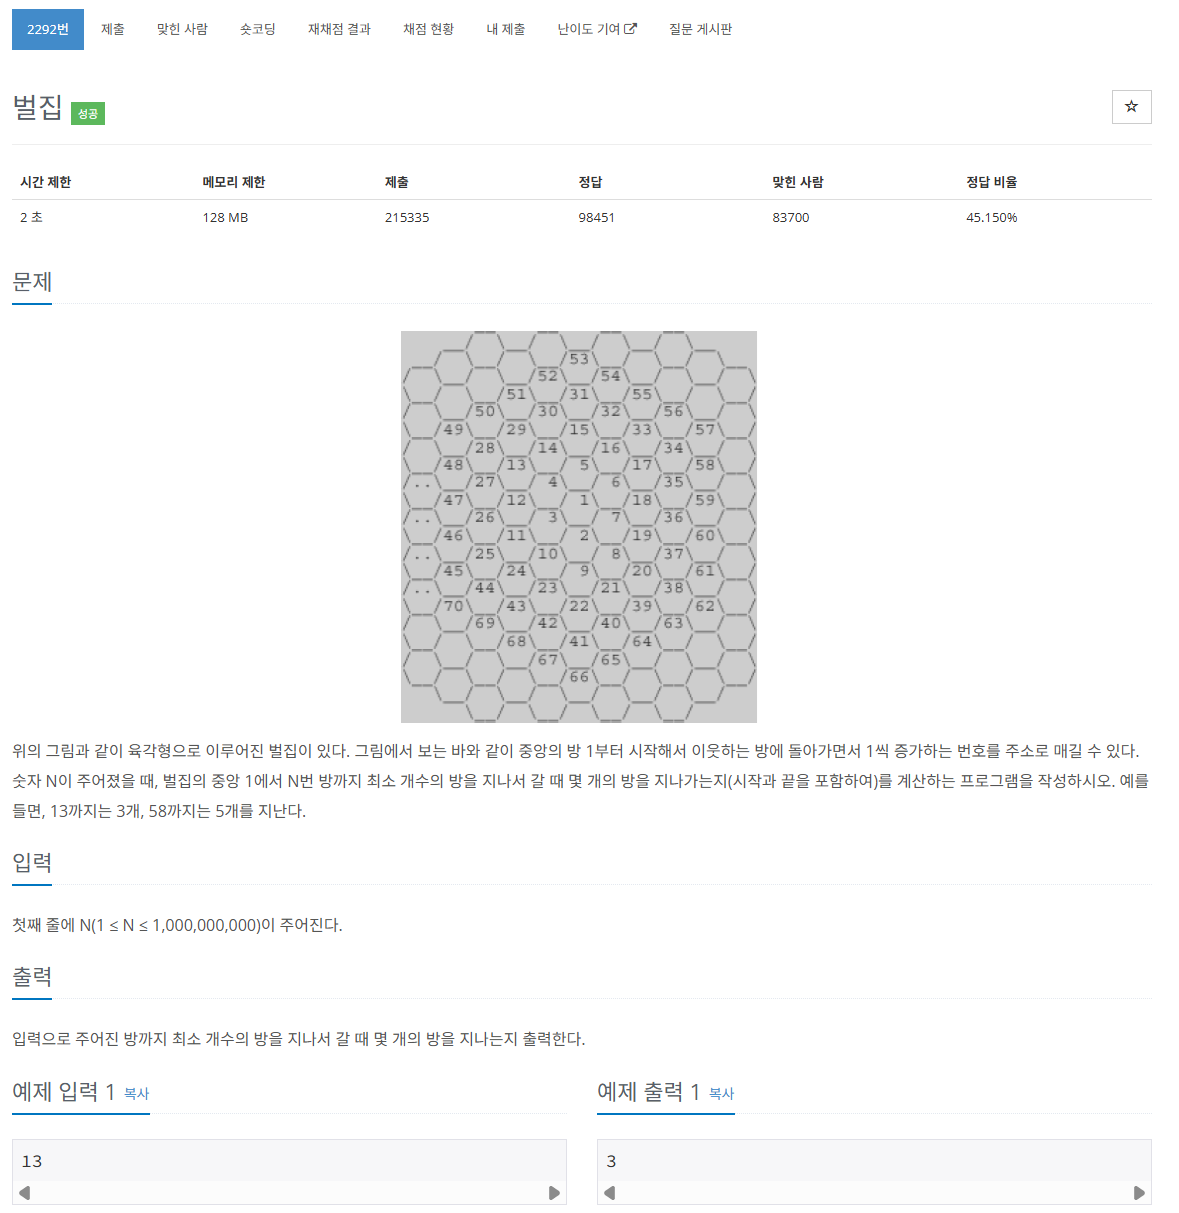
Task: Open 질문 게시판 tab
Action: (700, 29)
